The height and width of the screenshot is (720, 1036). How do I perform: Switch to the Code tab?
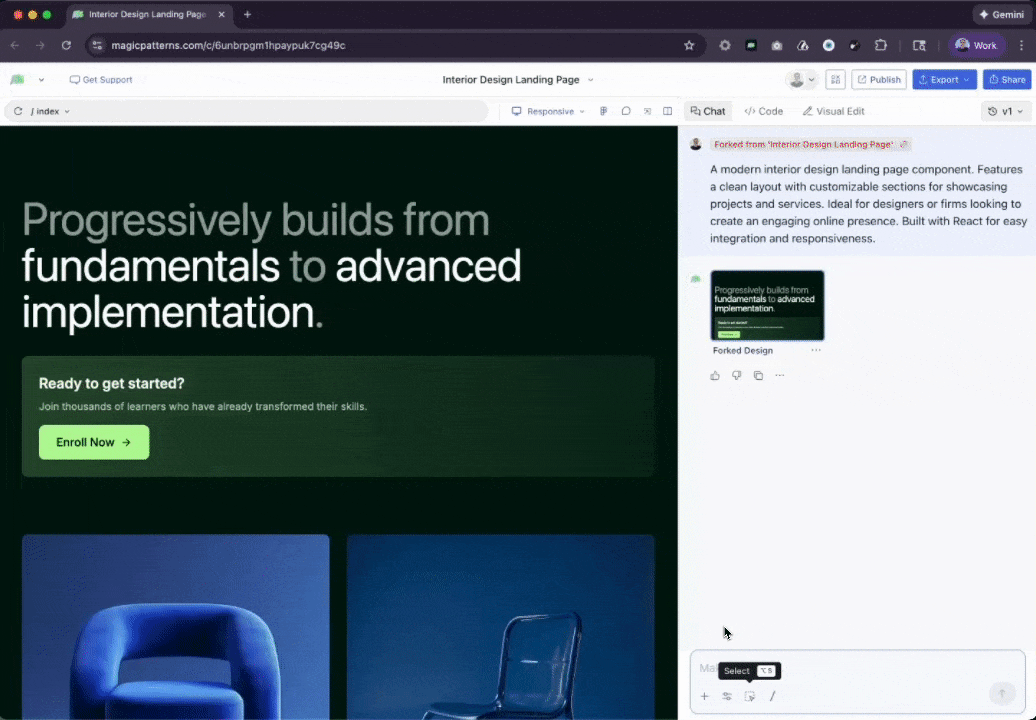tap(763, 111)
